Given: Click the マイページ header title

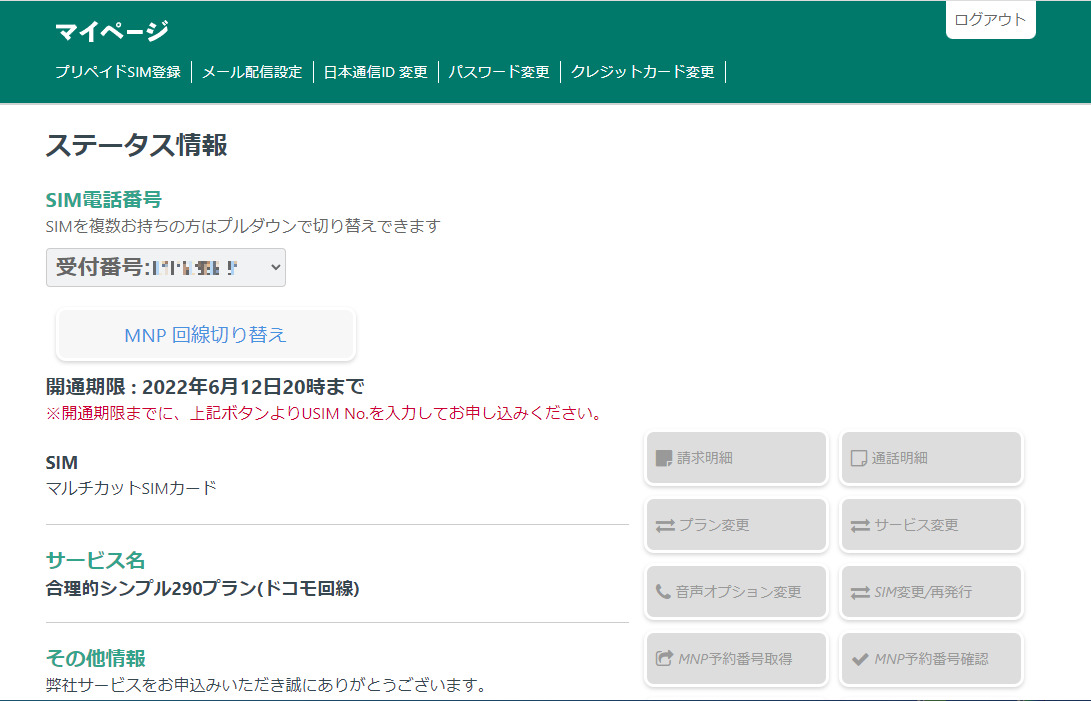Looking at the screenshot, I should (x=112, y=32).
